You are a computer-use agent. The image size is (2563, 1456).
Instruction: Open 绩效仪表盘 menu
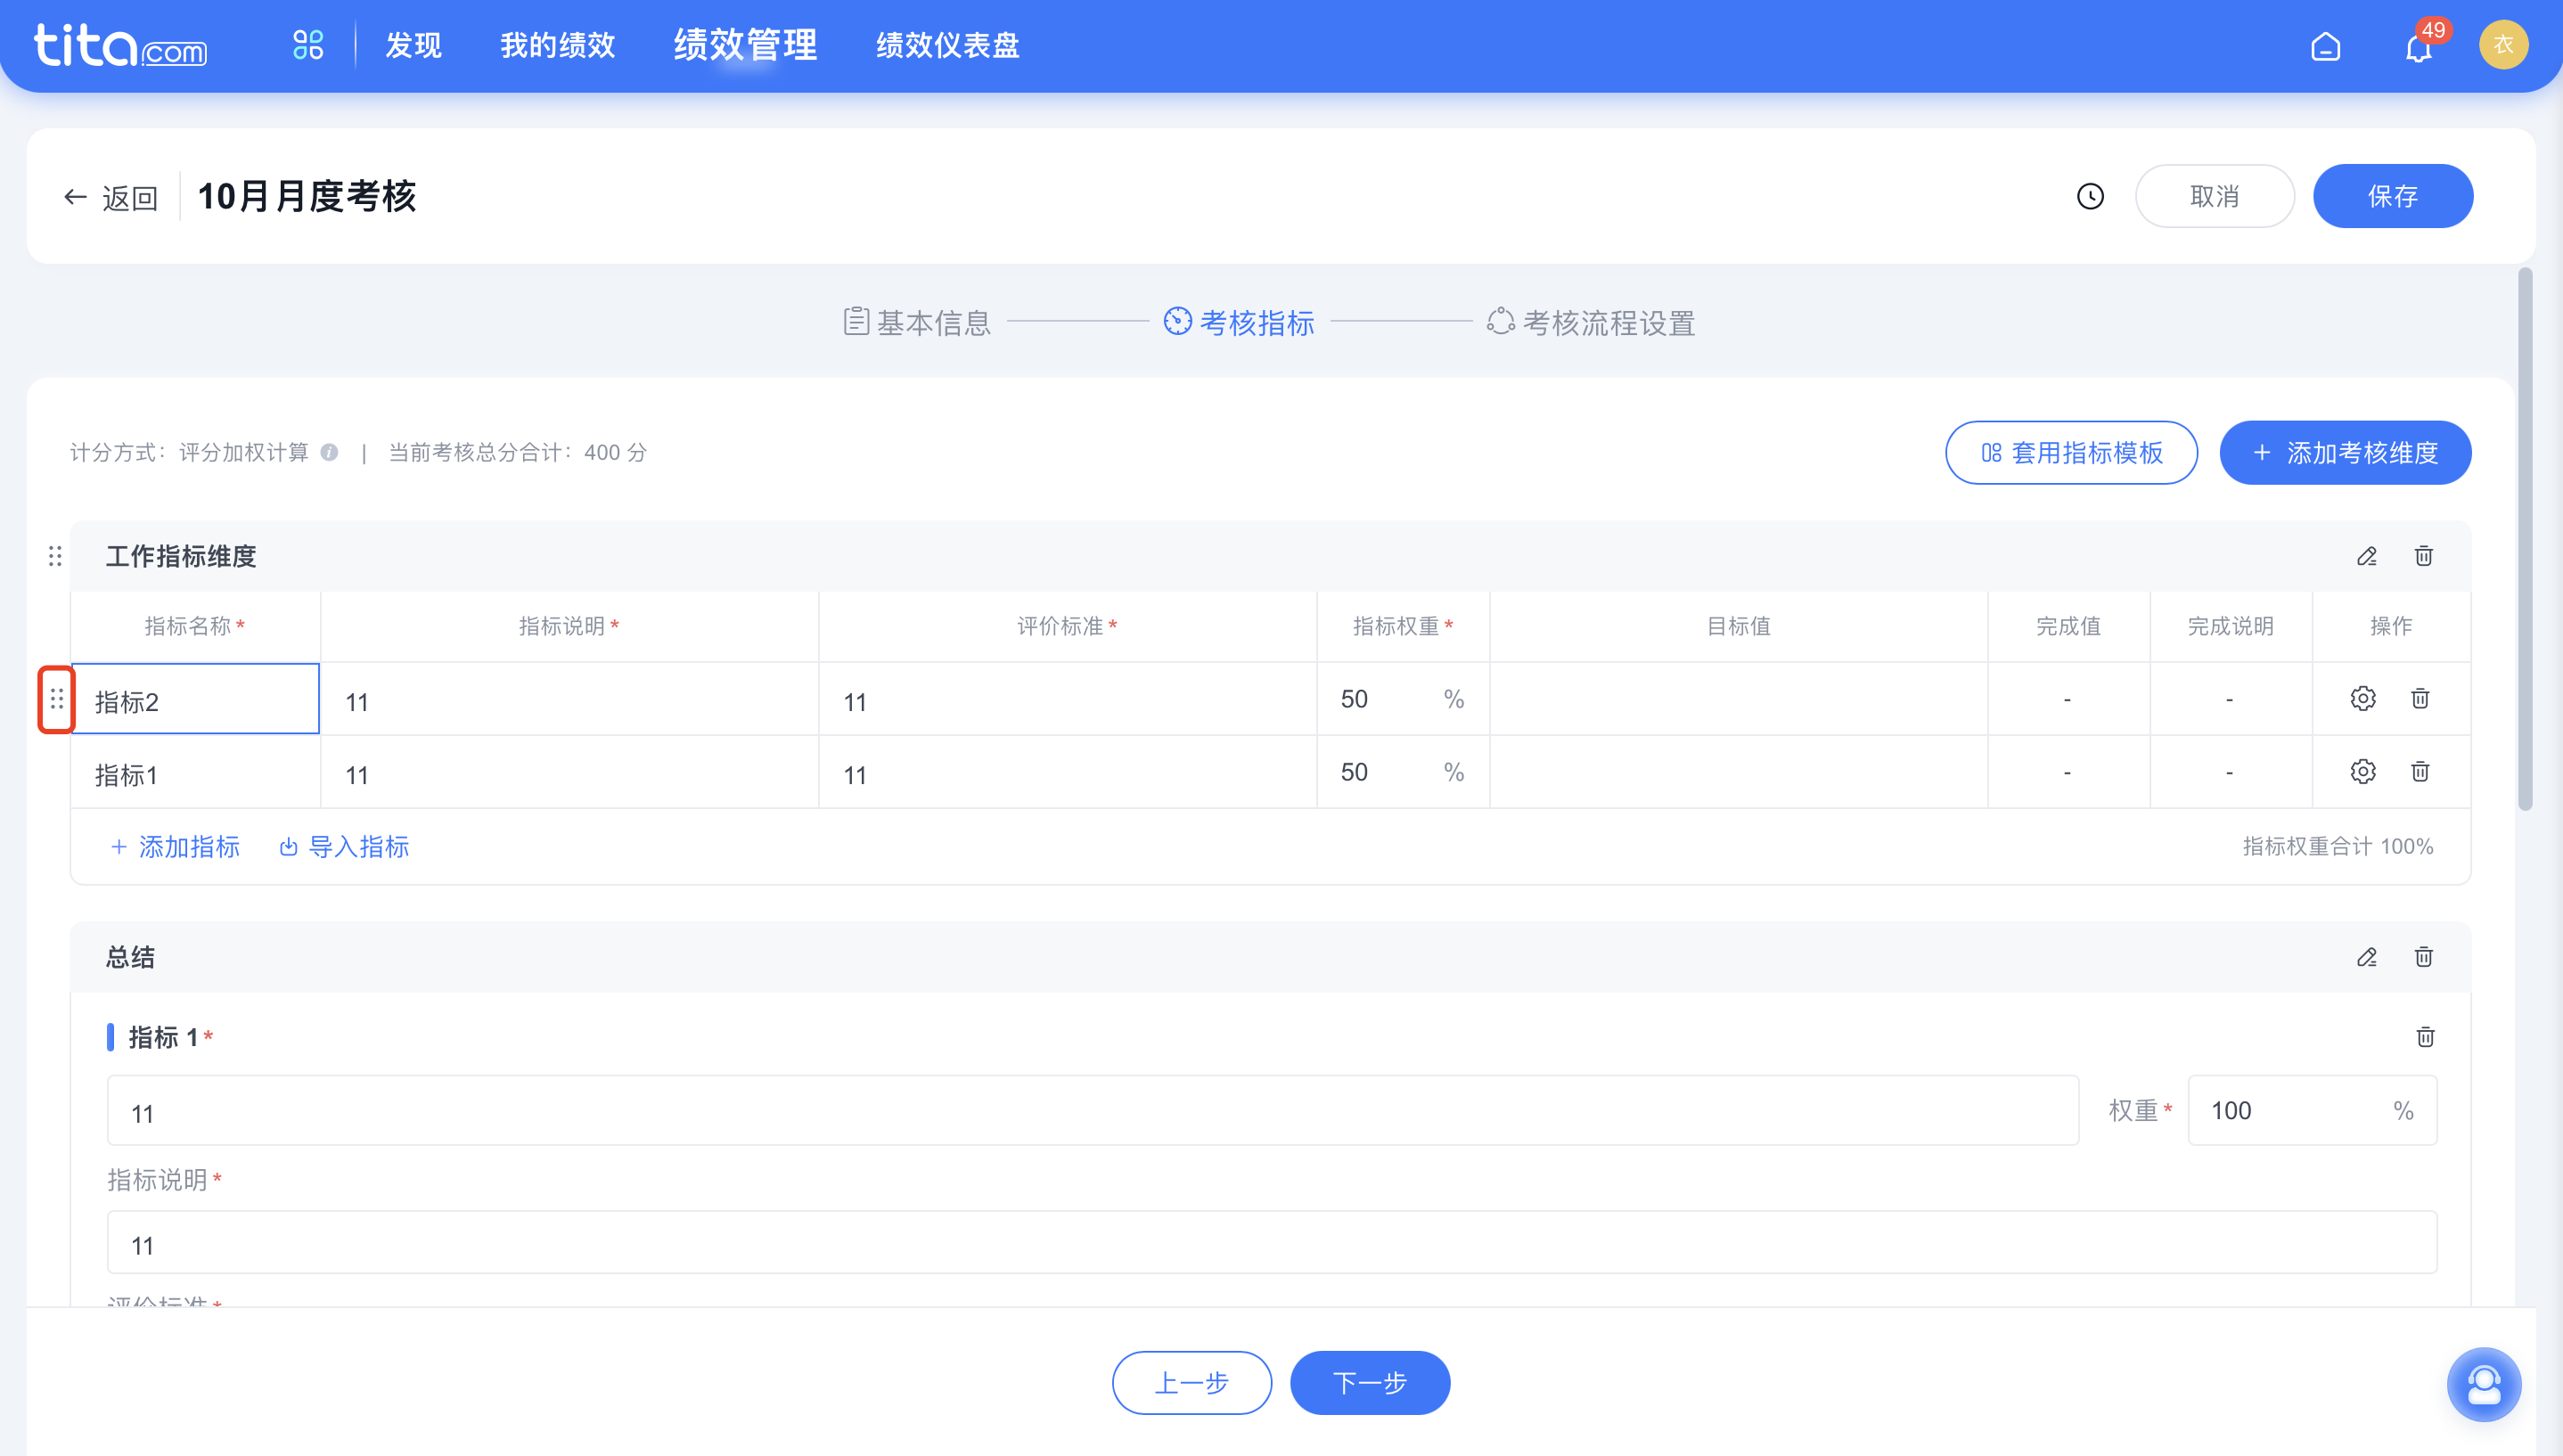pyautogui.click(x=947, y=45)
